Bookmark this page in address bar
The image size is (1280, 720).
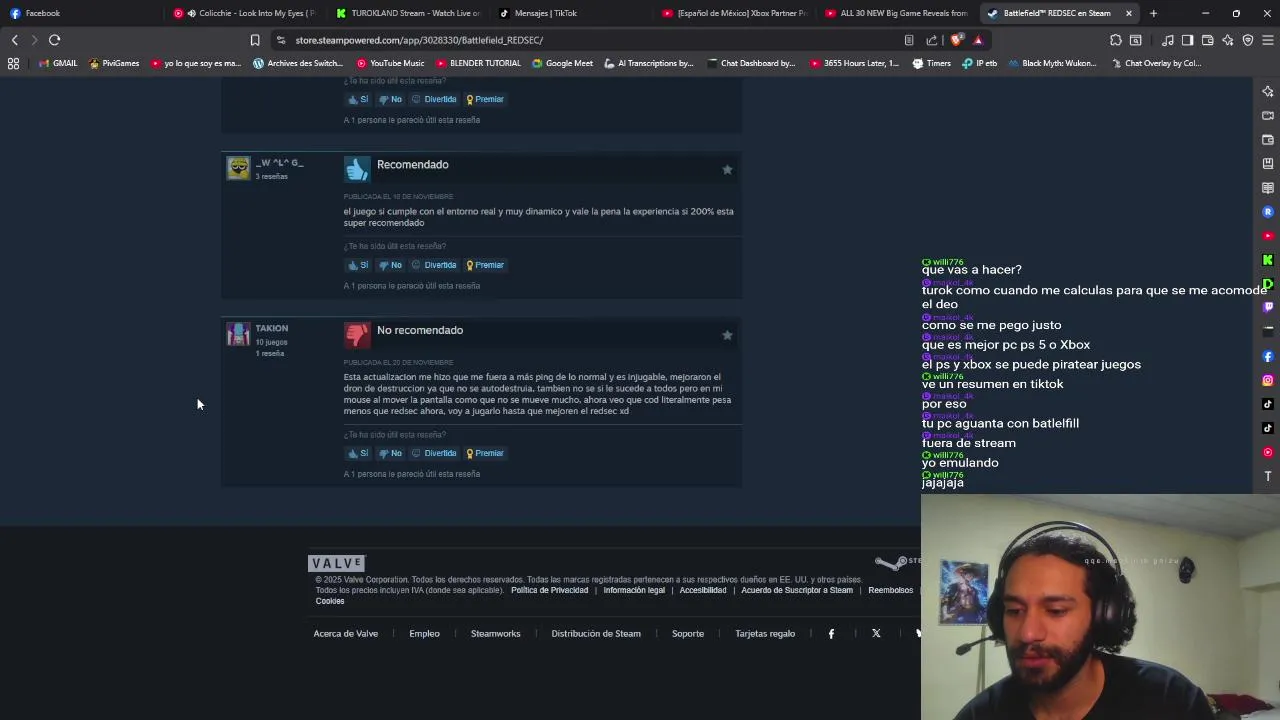tap(255, 40)
